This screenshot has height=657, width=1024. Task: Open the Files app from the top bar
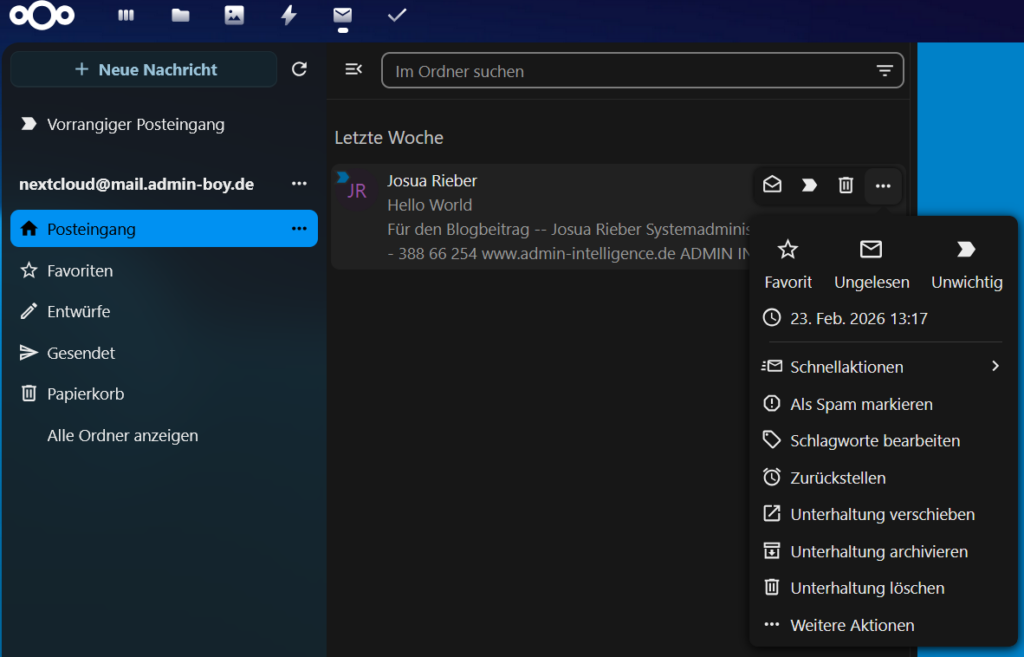[x=180, y=15]
